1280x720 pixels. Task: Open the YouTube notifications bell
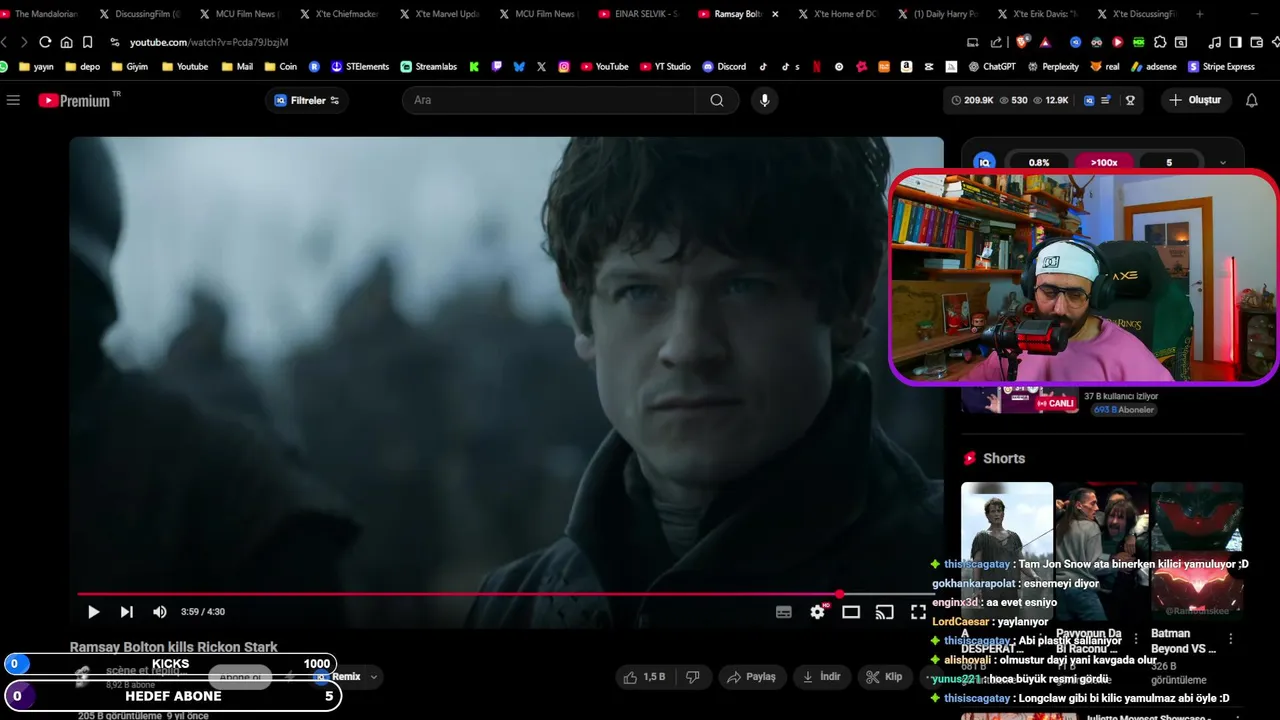click(x=1252, y=100)
